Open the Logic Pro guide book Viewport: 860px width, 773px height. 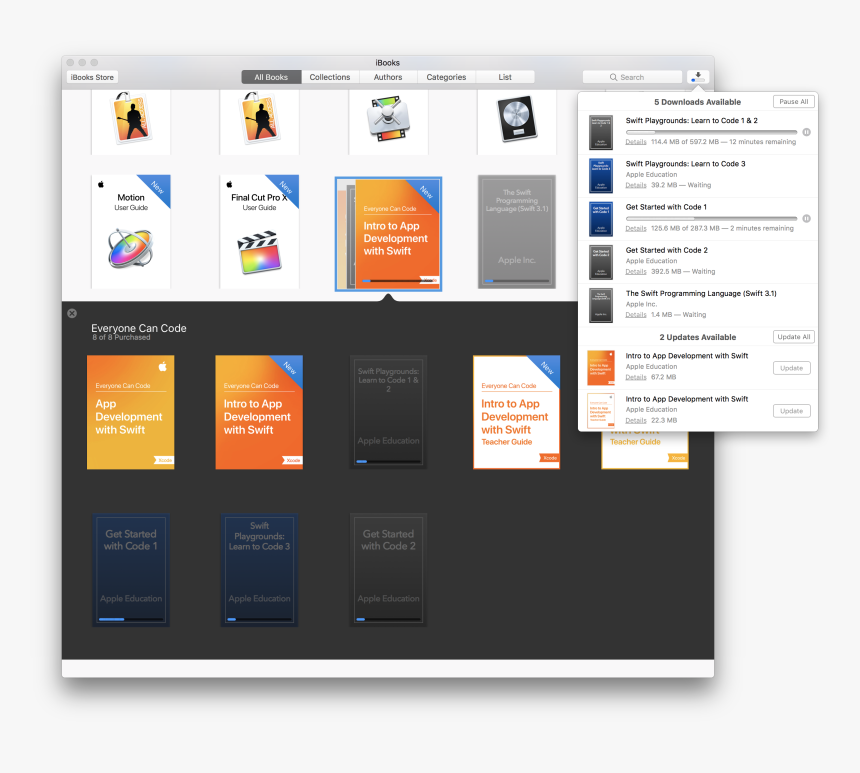pos(517,122)
